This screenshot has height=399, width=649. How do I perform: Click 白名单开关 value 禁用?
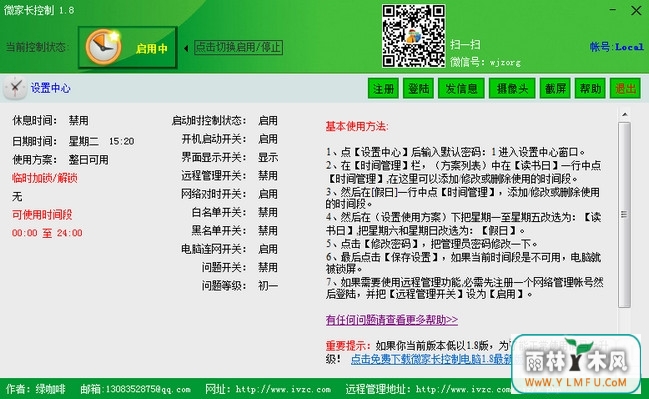click(268, 212)
